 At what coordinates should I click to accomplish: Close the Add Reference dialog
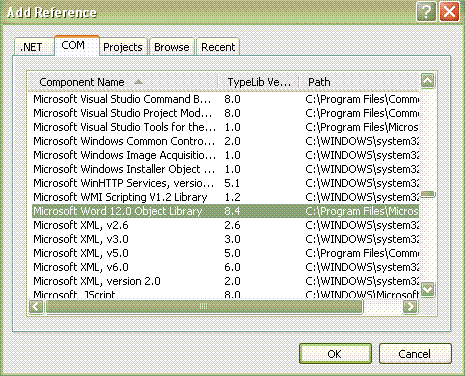point(449,12)
